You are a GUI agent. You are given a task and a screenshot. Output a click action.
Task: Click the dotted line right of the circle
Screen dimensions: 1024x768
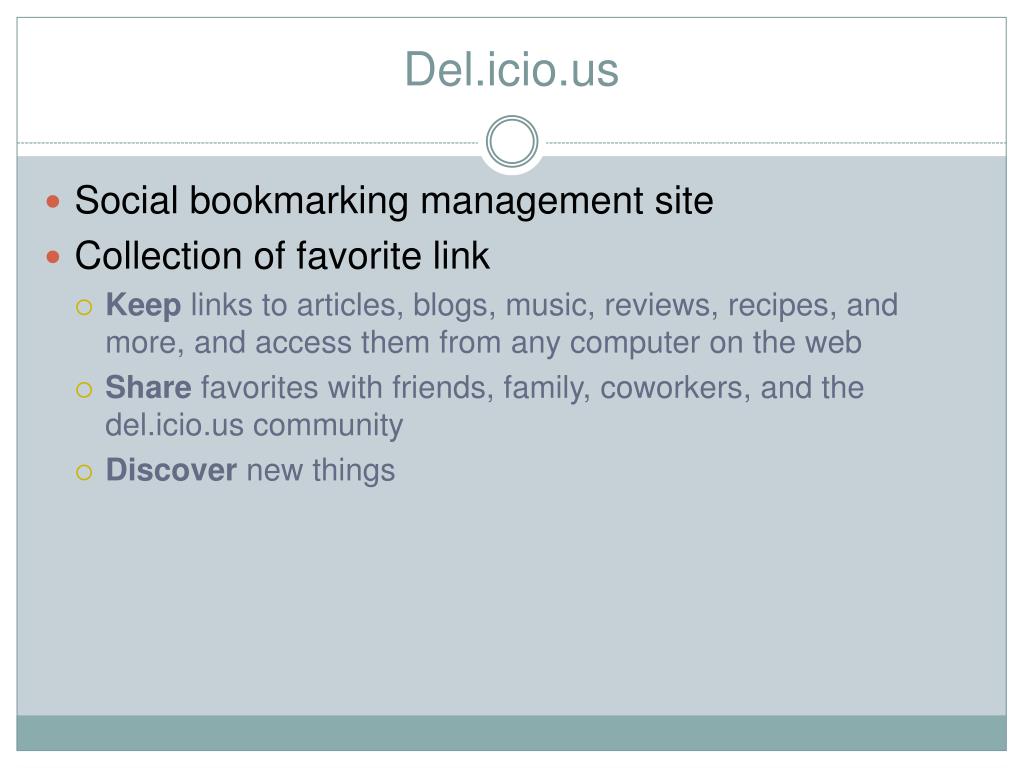(776, 142)
